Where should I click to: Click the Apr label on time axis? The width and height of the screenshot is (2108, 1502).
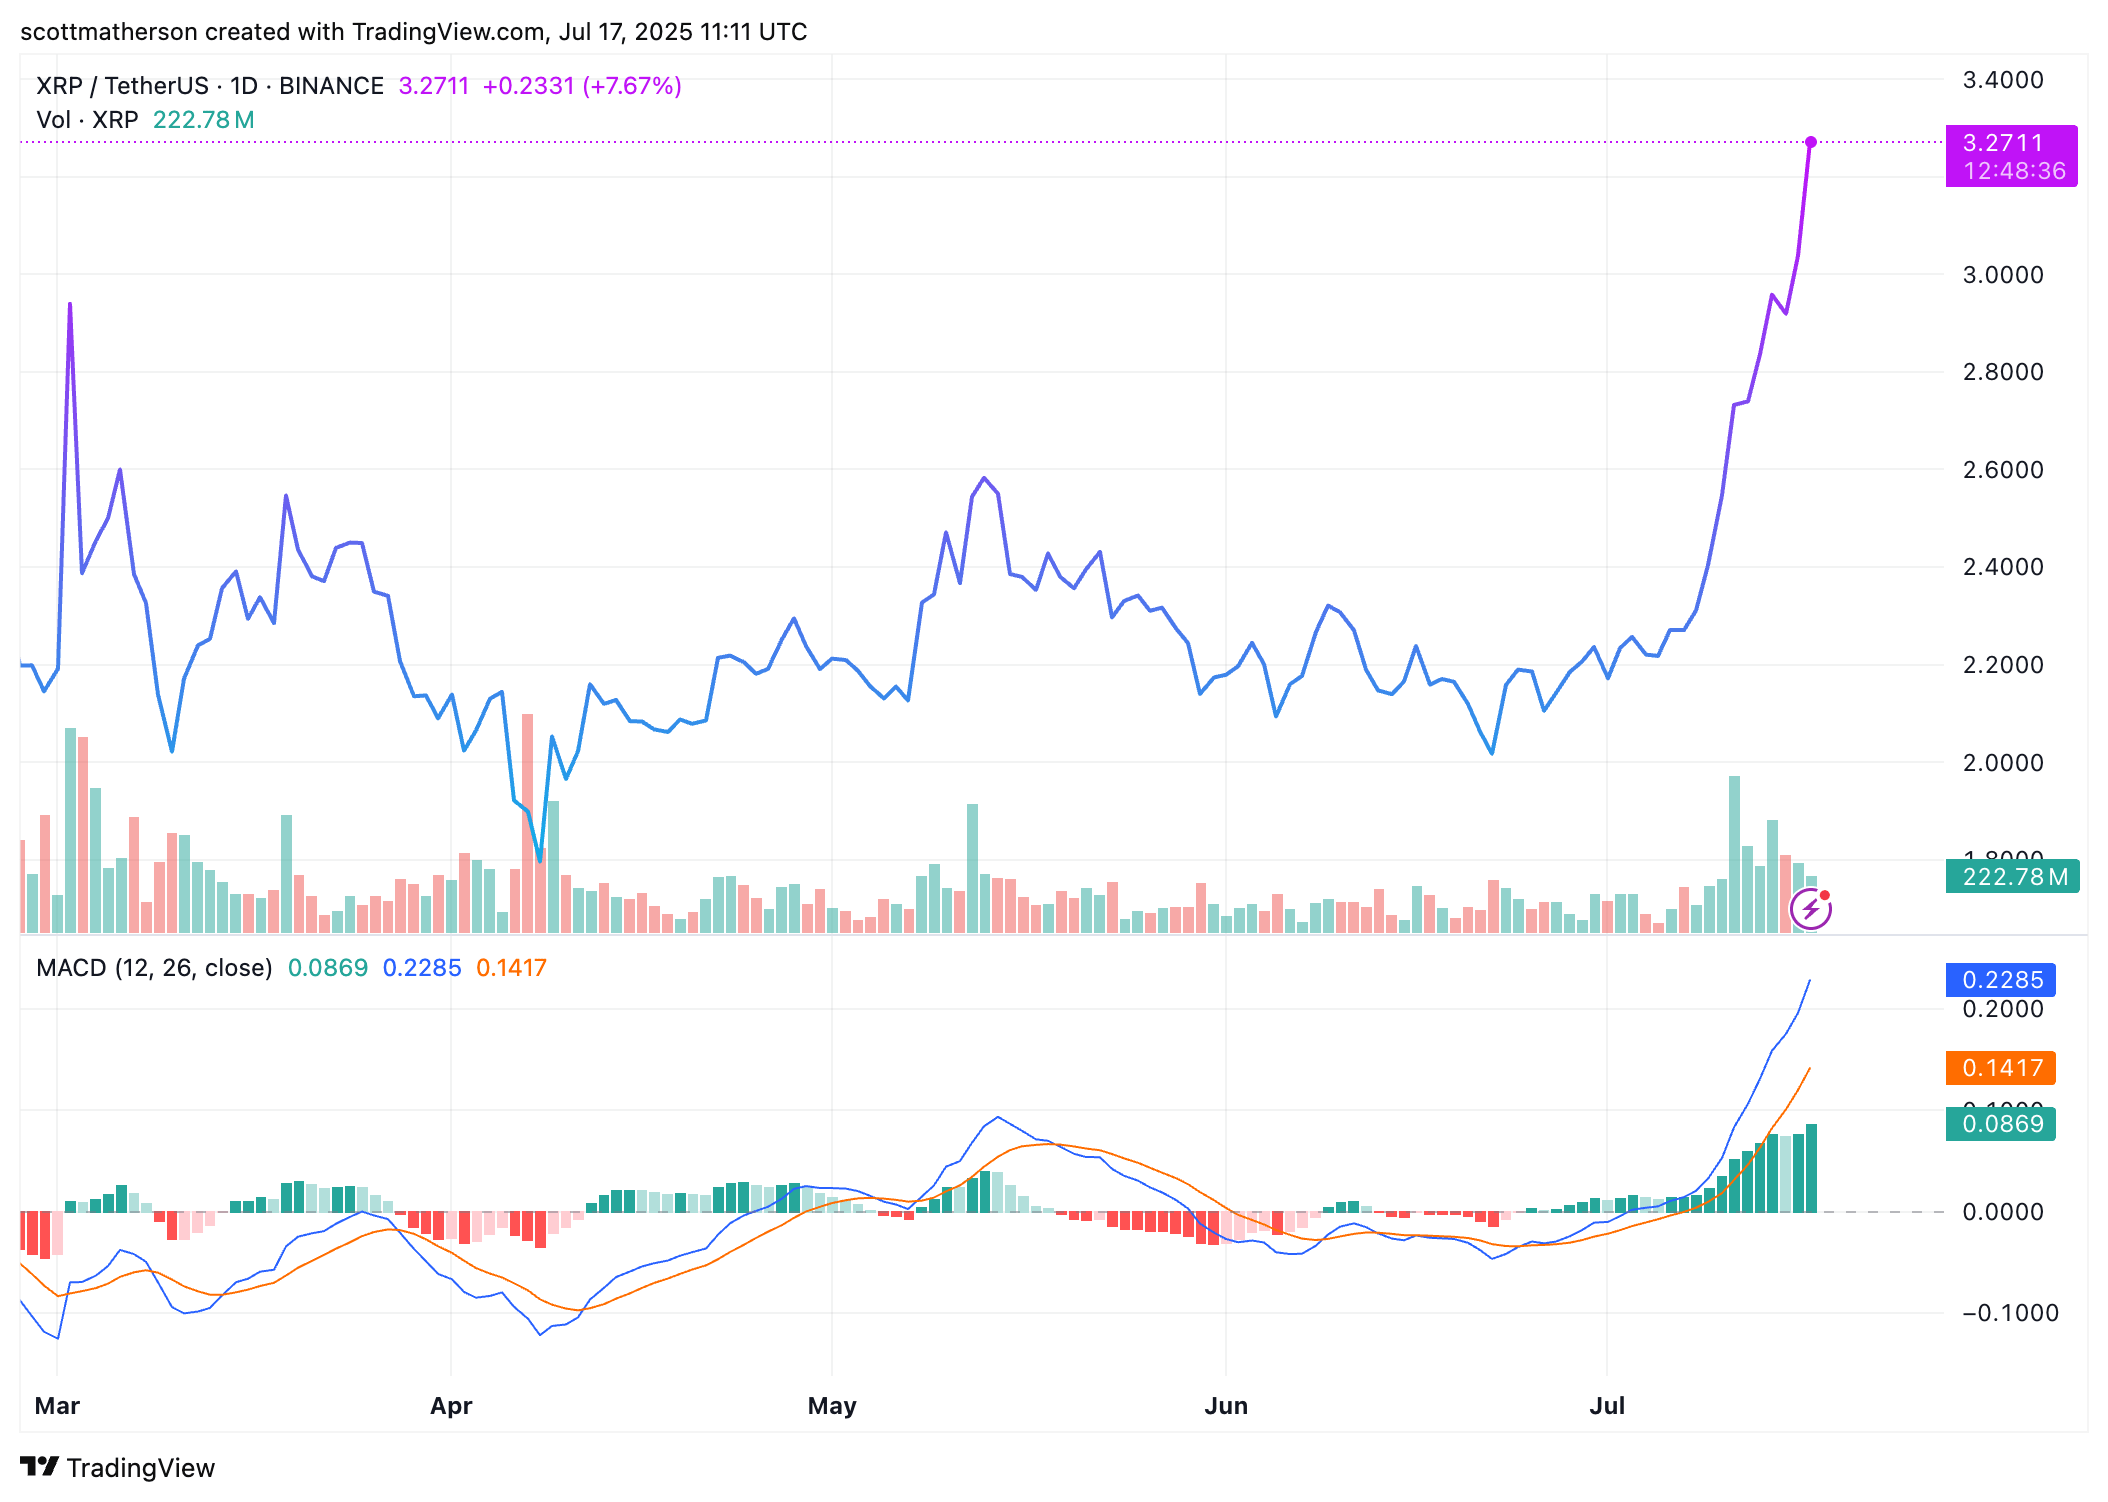(451, 1405)
